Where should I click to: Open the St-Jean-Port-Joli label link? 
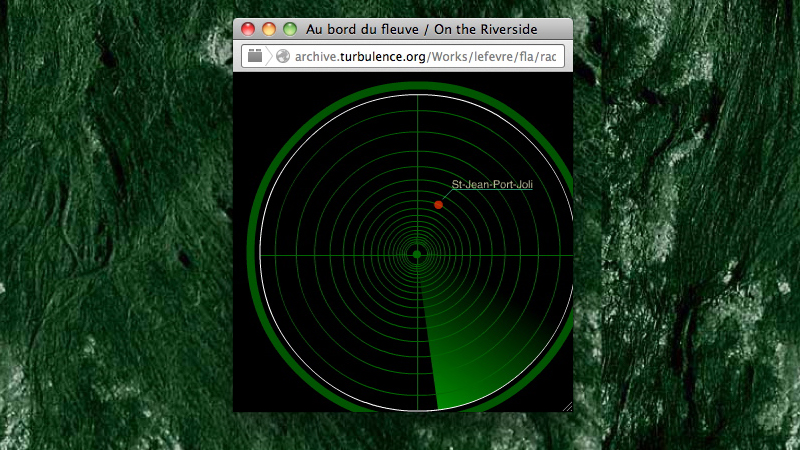point(492,185)
